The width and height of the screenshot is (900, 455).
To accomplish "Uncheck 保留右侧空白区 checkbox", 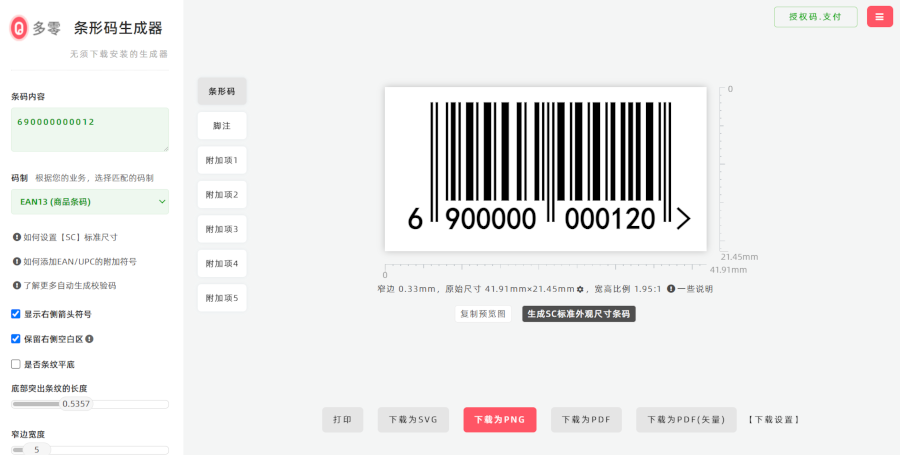I will click(16, 339).
